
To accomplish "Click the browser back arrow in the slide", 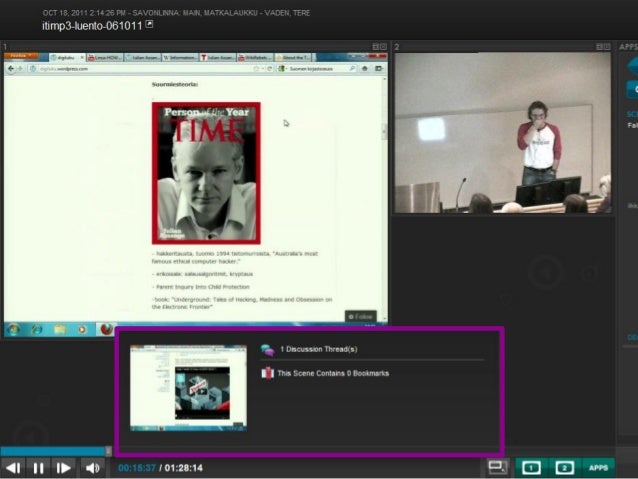I will coord(11,69).
